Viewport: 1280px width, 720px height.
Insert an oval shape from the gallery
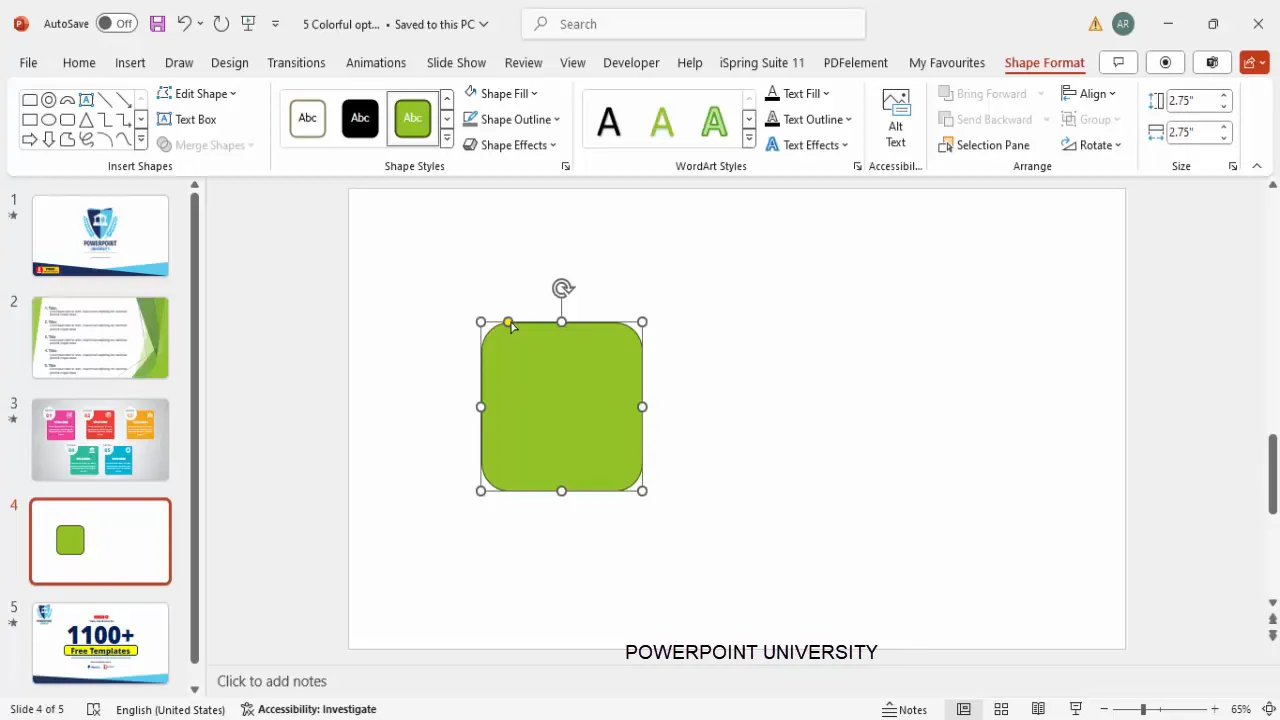(48, 119)
